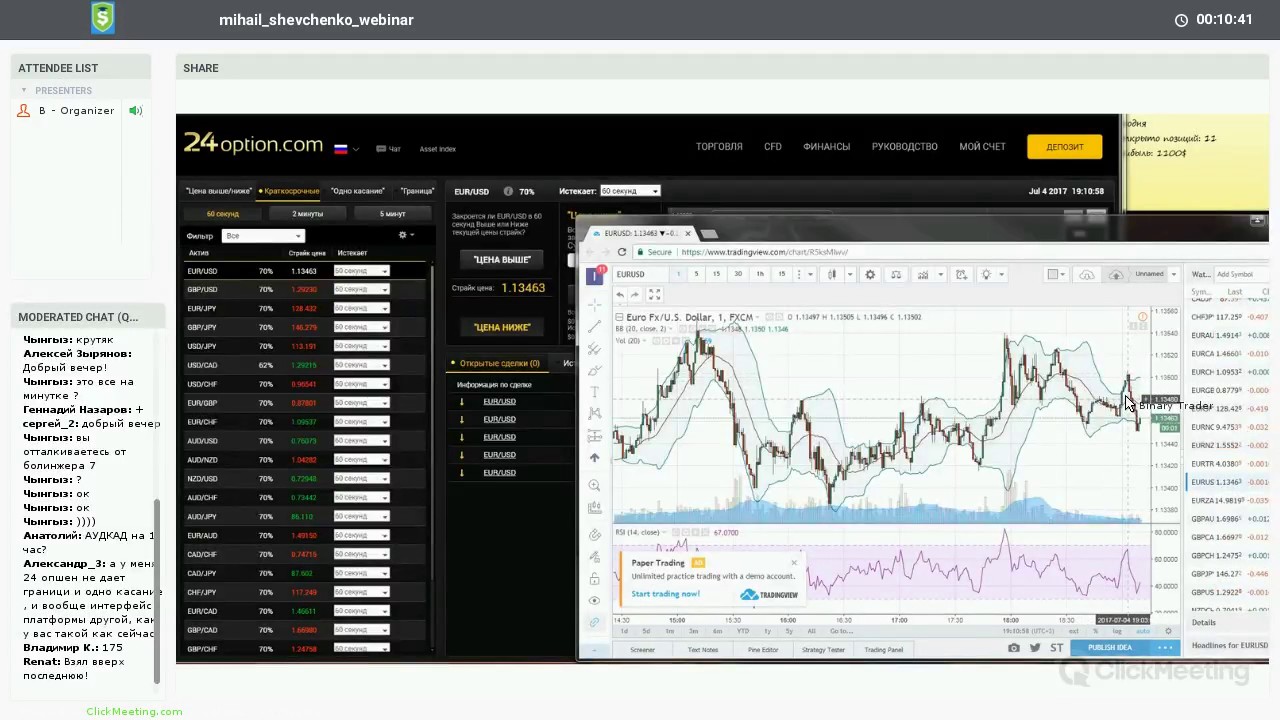Reload the TradingView browser page
1280x720 pixels.
pos(622,252)
